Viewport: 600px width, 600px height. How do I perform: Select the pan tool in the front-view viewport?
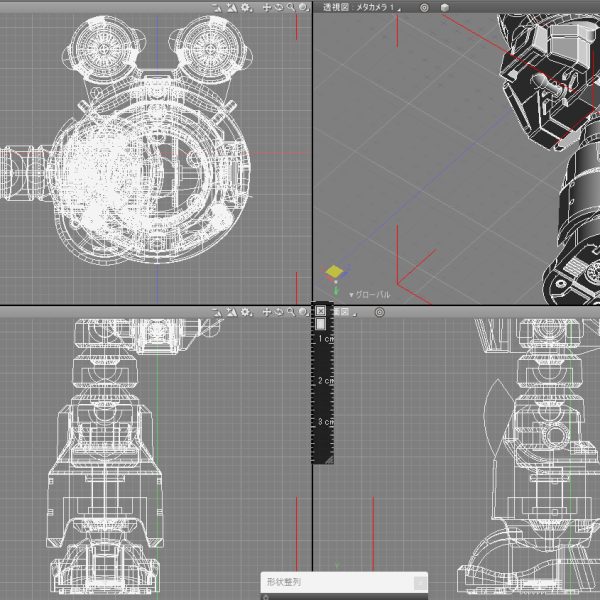pos(266,313)
